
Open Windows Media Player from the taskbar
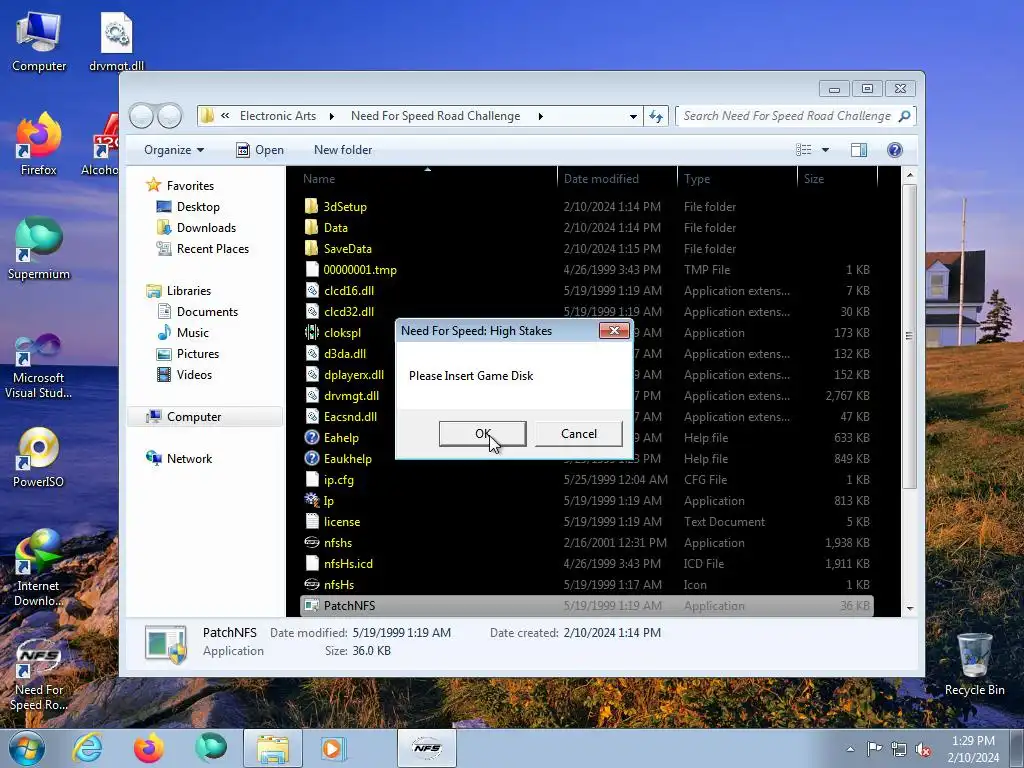[x=333, y=748]
